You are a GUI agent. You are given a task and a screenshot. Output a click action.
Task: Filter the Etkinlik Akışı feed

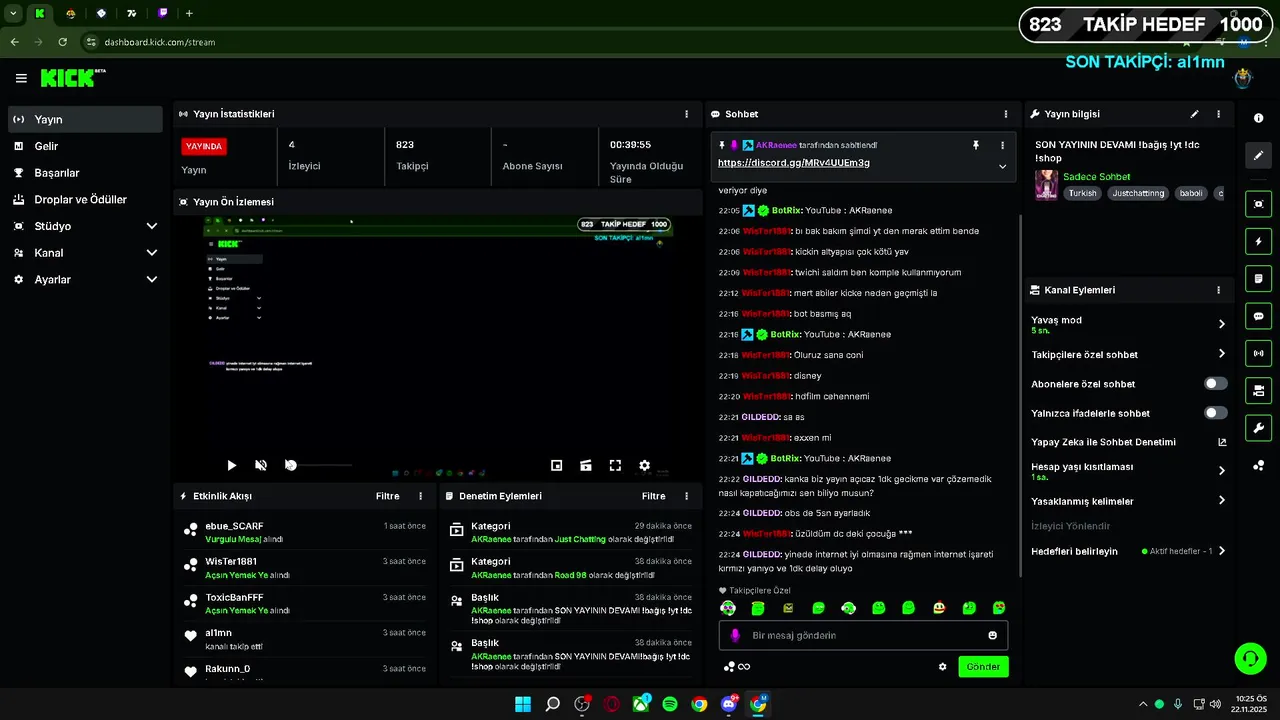click(387, 496)
